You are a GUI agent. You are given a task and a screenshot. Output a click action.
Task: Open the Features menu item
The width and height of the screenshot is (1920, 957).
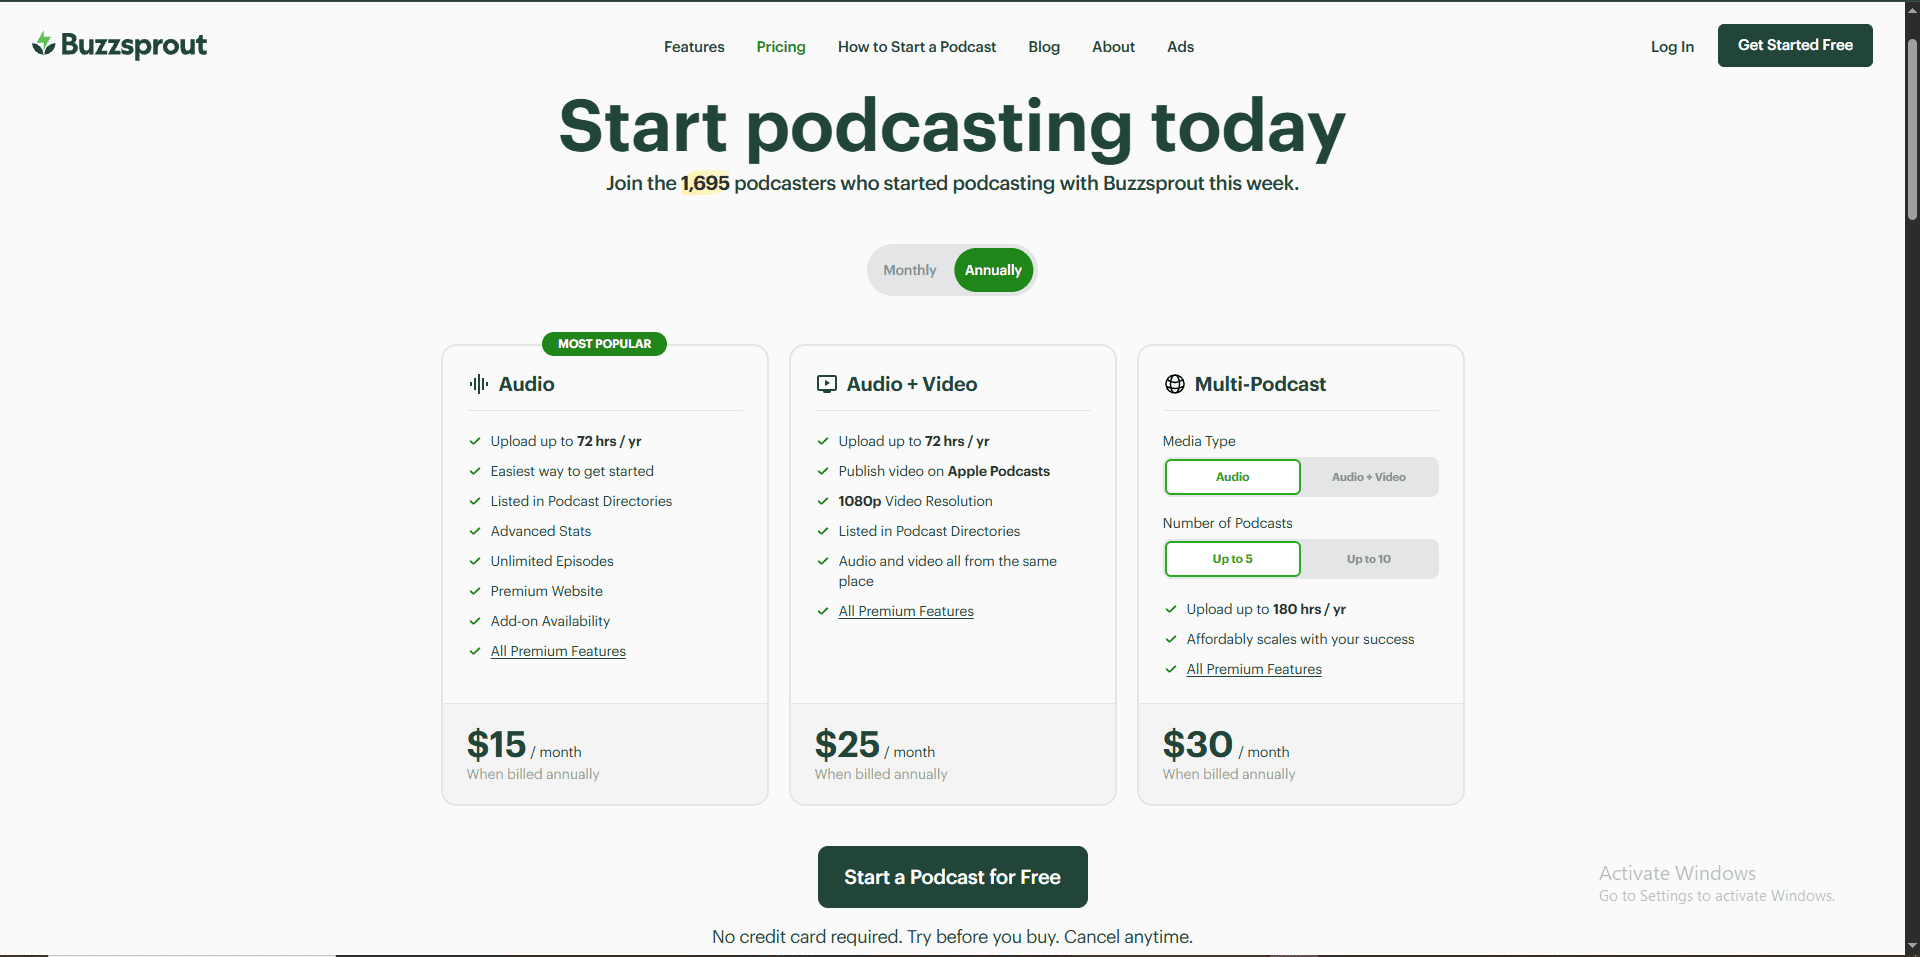point(694,47)
